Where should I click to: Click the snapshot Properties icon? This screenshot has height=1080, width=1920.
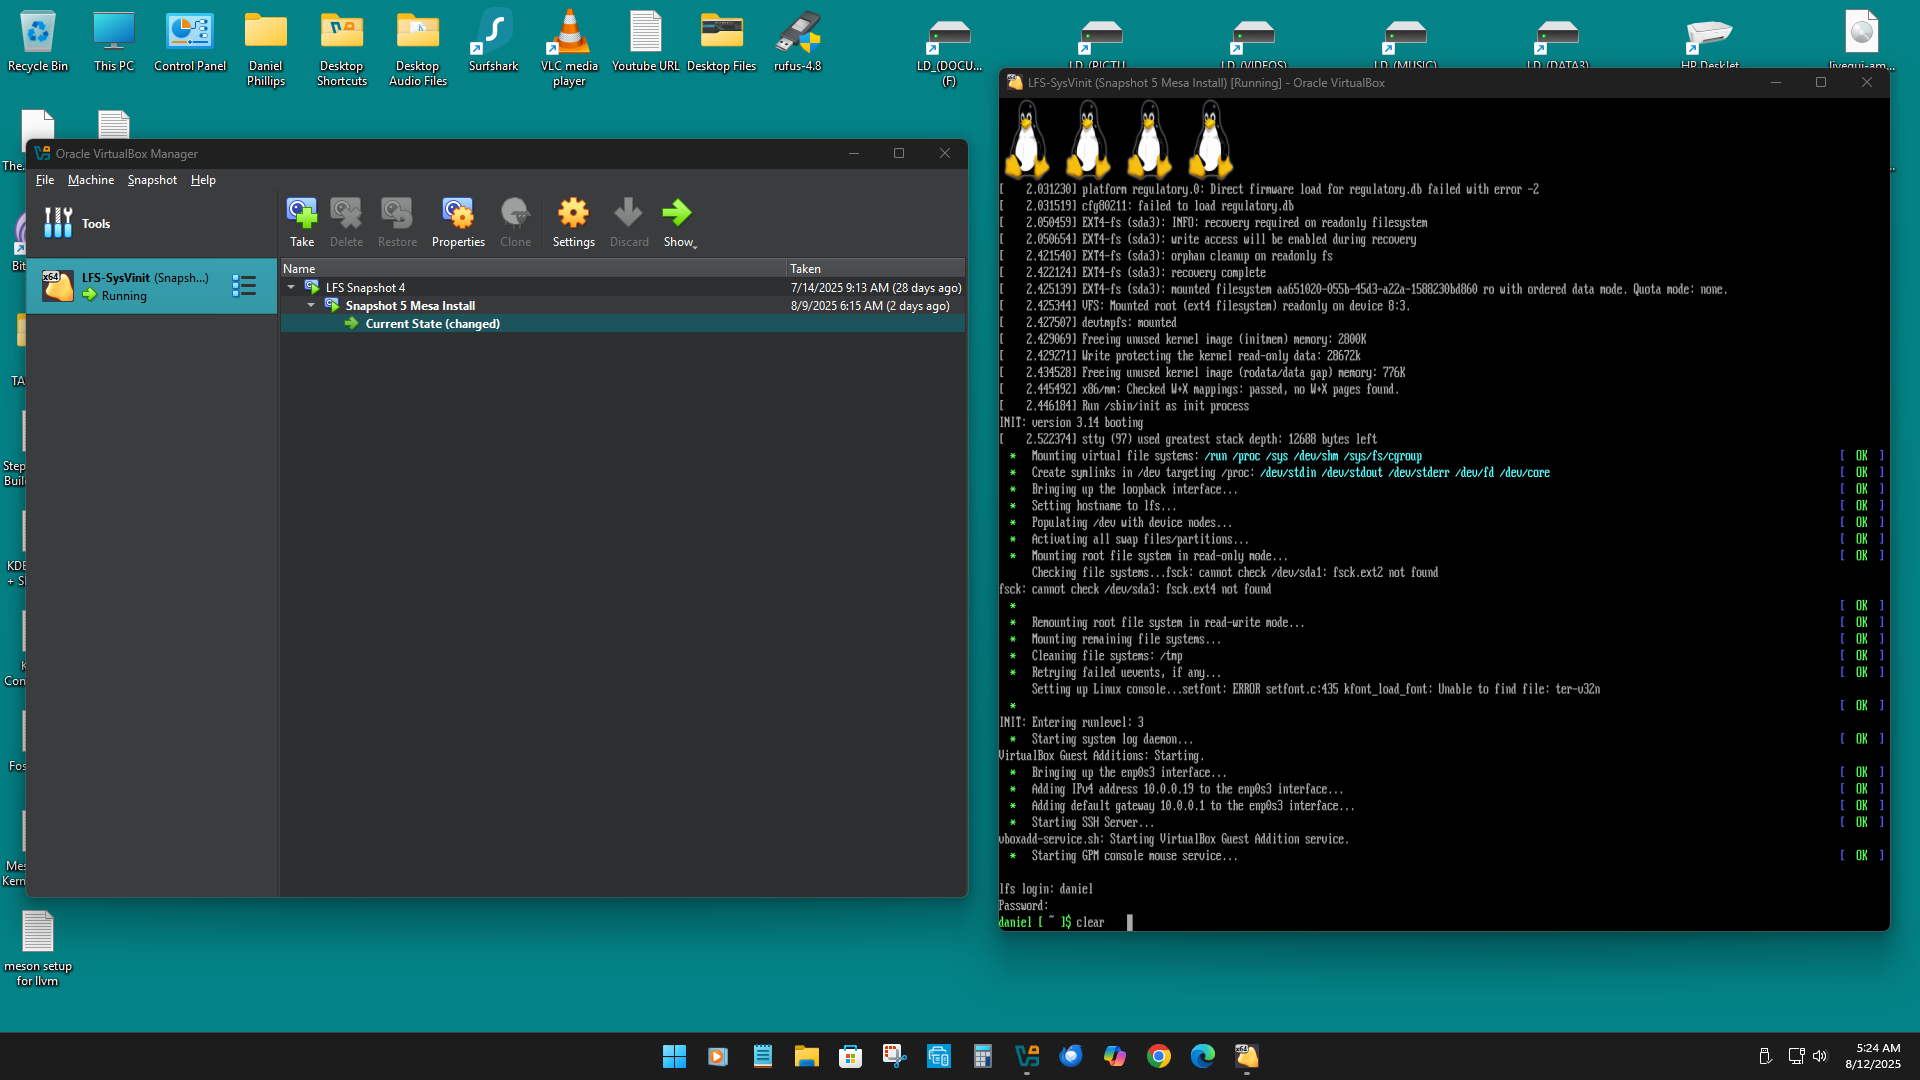[458, 213]
